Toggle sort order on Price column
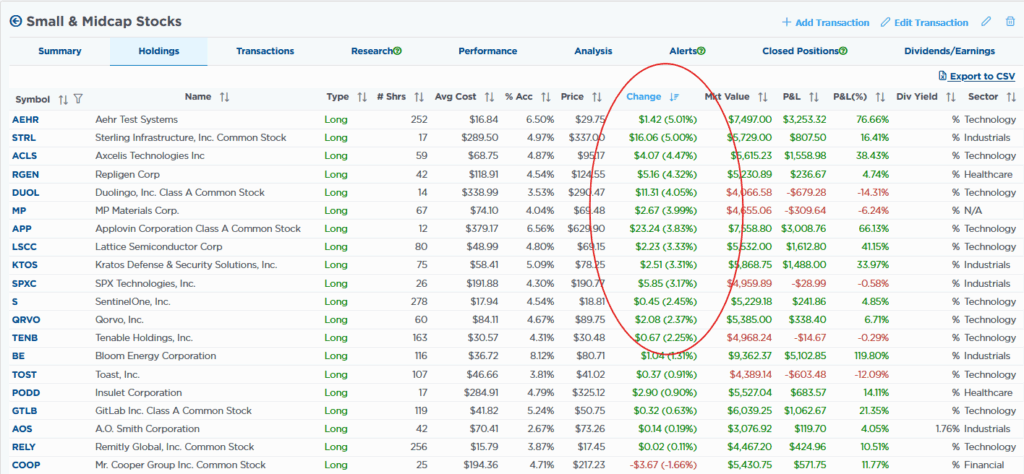The width and height of the screenshot is (1024, 474). (x=597, y=97)
